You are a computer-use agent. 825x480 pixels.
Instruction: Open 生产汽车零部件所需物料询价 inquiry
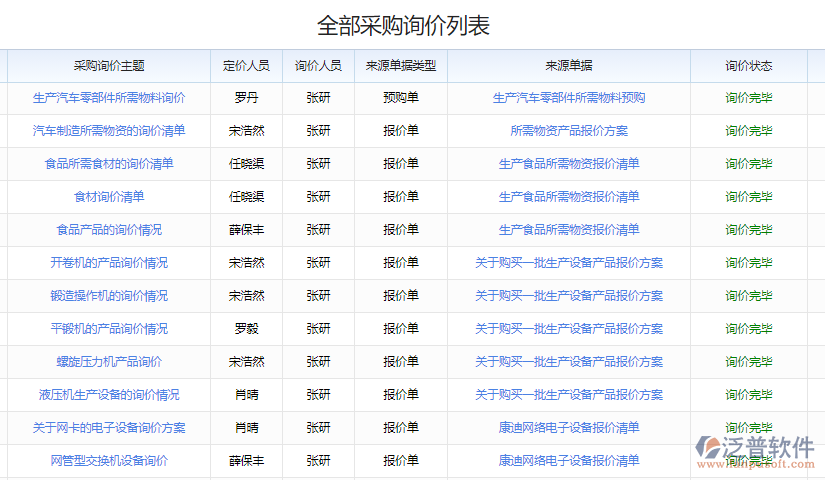click(x=109, y=98)
